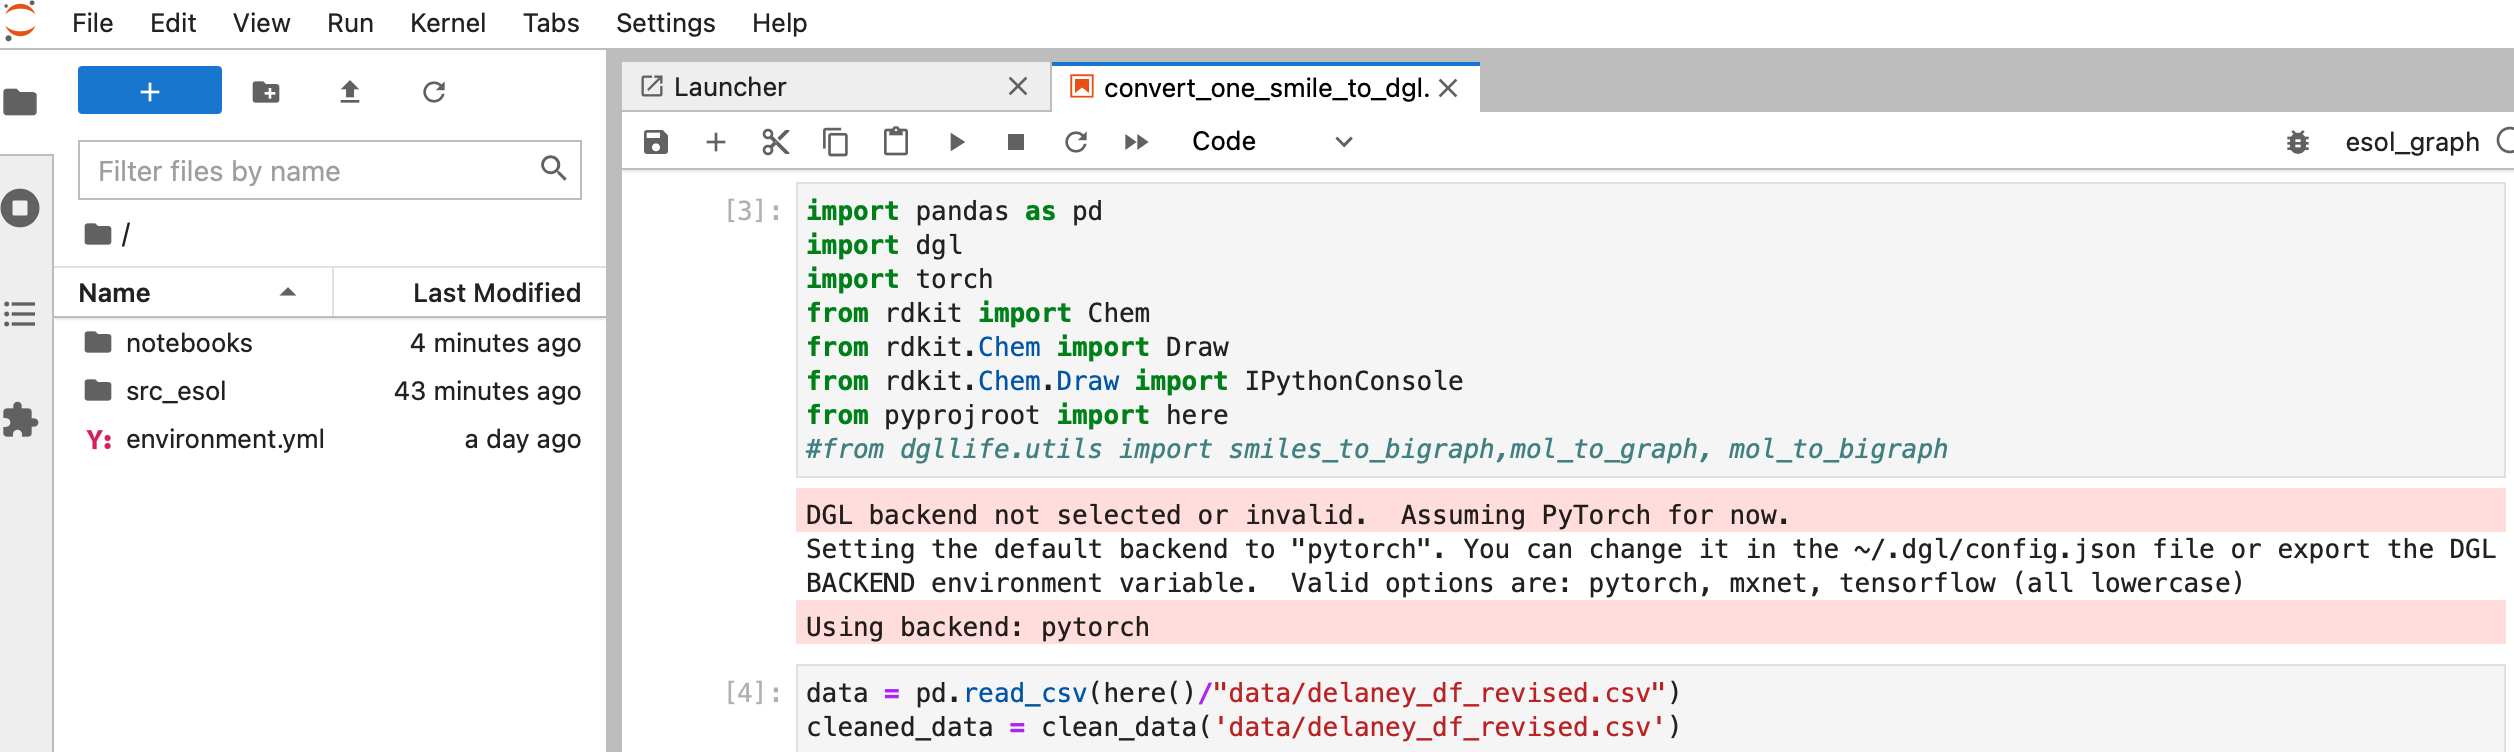Click the '4 minutes ago' modified time

click(495, 343)
